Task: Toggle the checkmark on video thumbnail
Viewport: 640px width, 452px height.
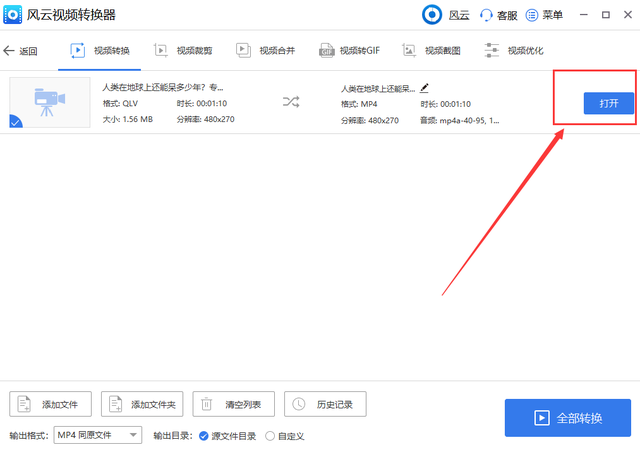Action: (x=16, y=121)
